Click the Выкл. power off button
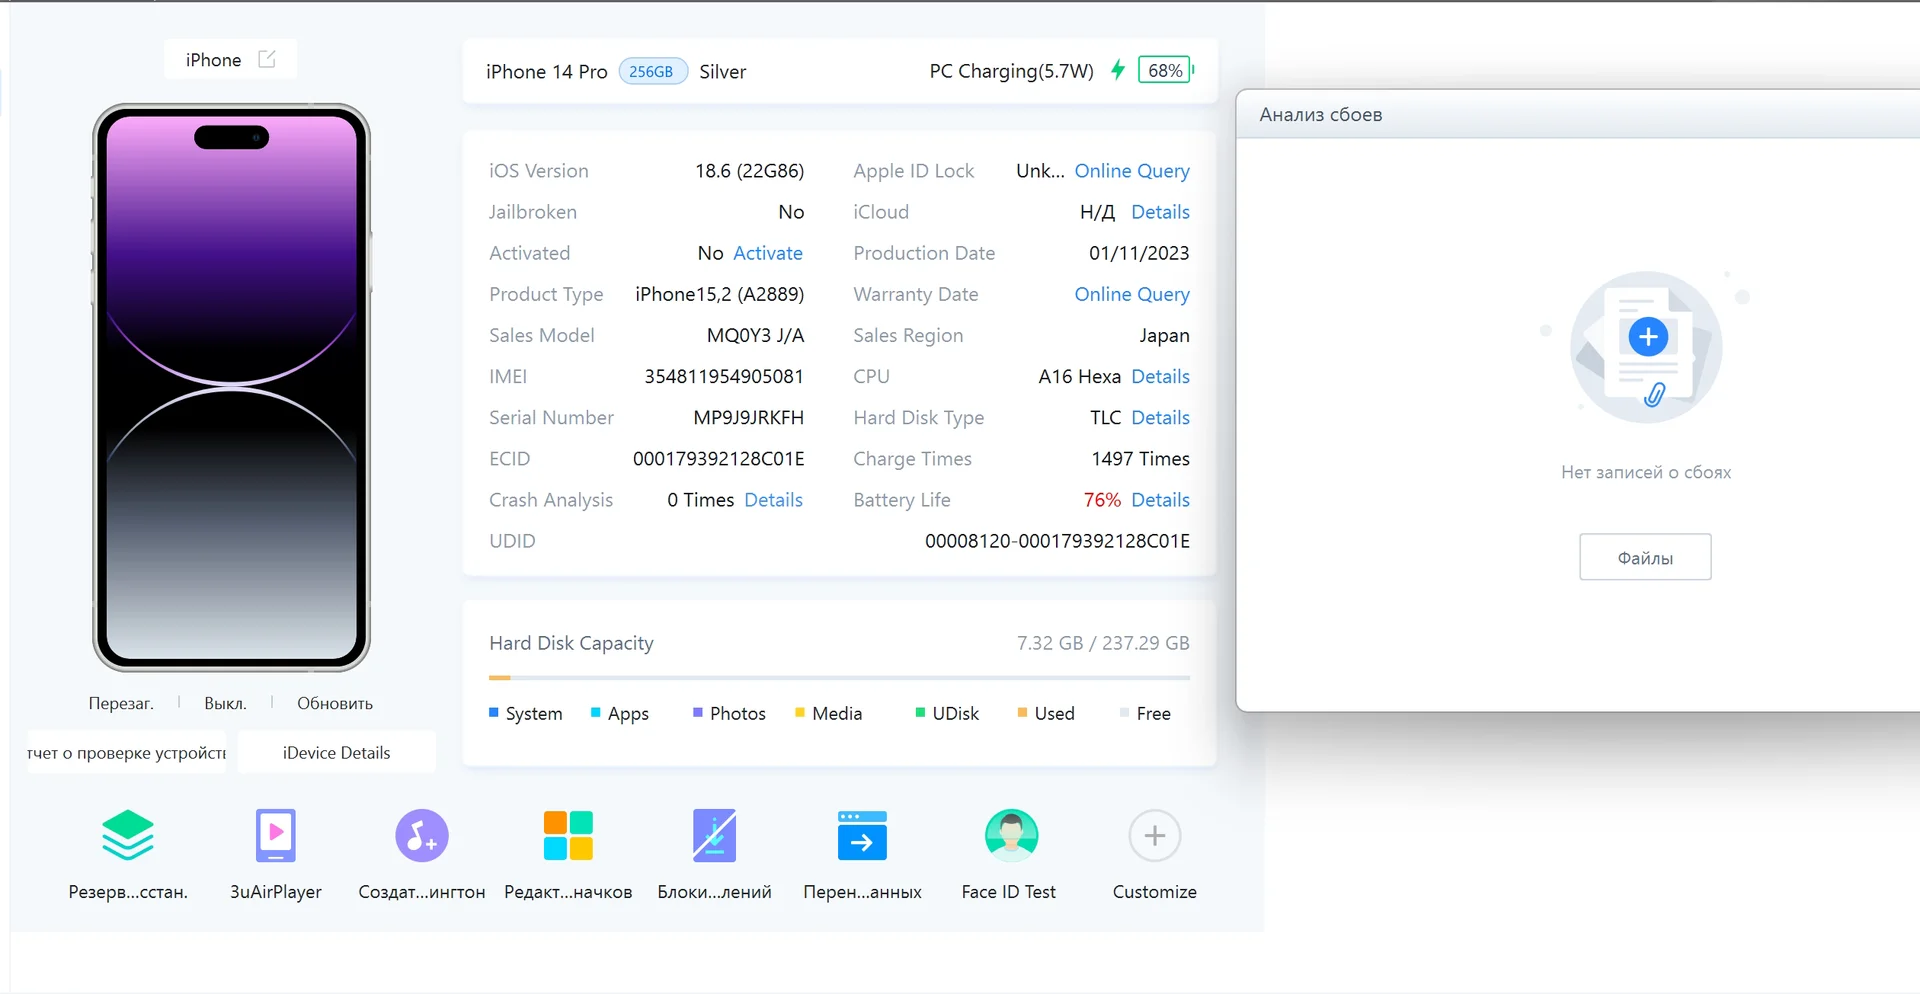1920x994 pixels. (225, 703)
